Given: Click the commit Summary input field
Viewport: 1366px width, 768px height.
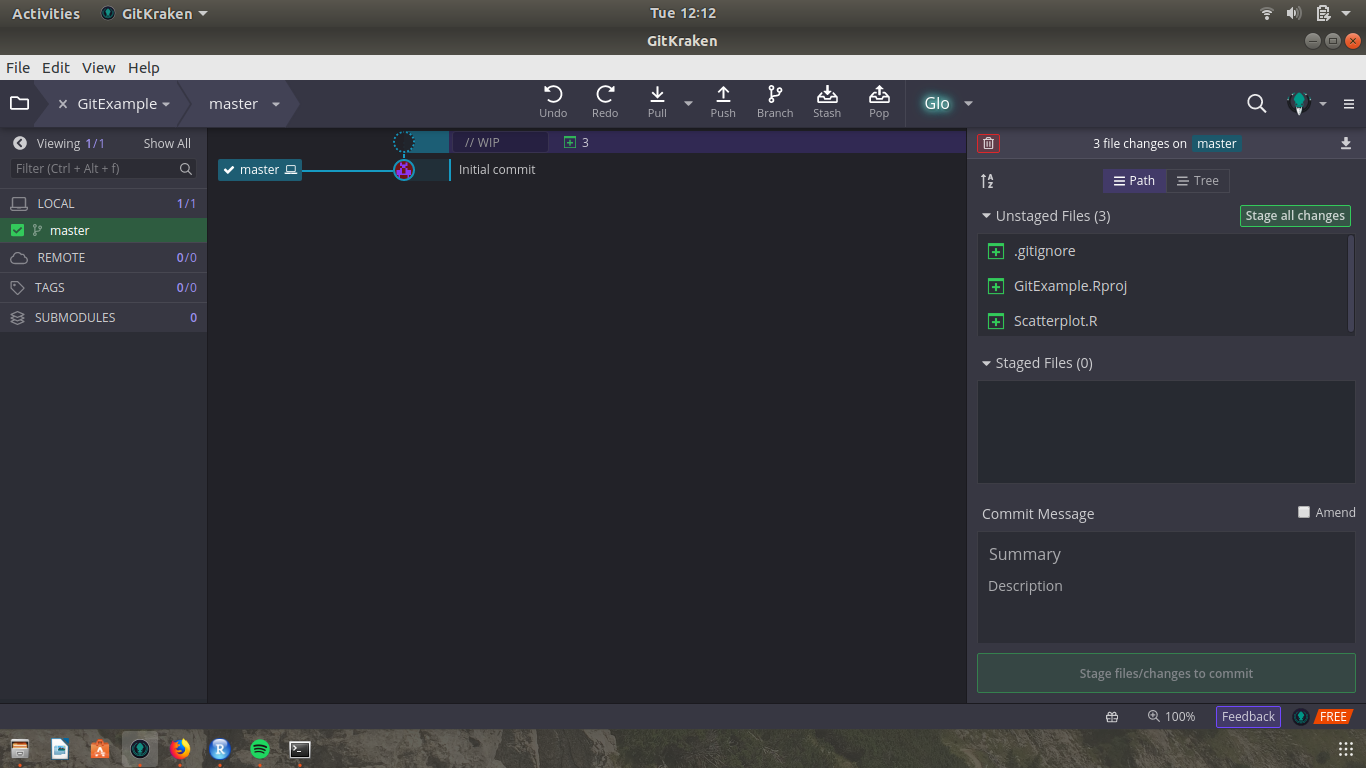Looking at the screenshot, I should point(1165,554).
